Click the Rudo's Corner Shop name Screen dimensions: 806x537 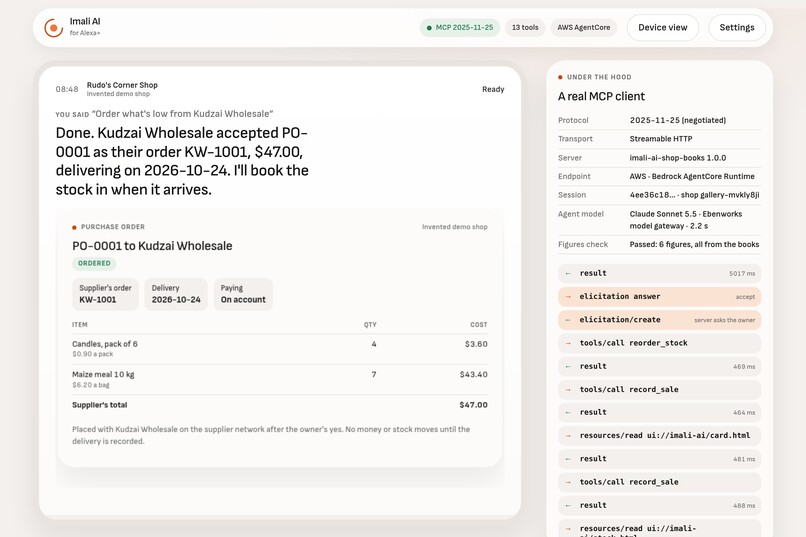(122, 85)
